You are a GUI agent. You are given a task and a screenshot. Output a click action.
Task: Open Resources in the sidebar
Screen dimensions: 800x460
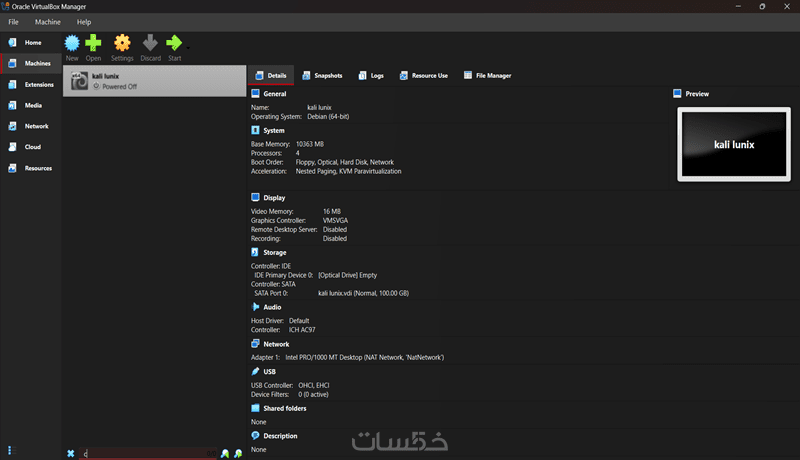tap(31, 168)
